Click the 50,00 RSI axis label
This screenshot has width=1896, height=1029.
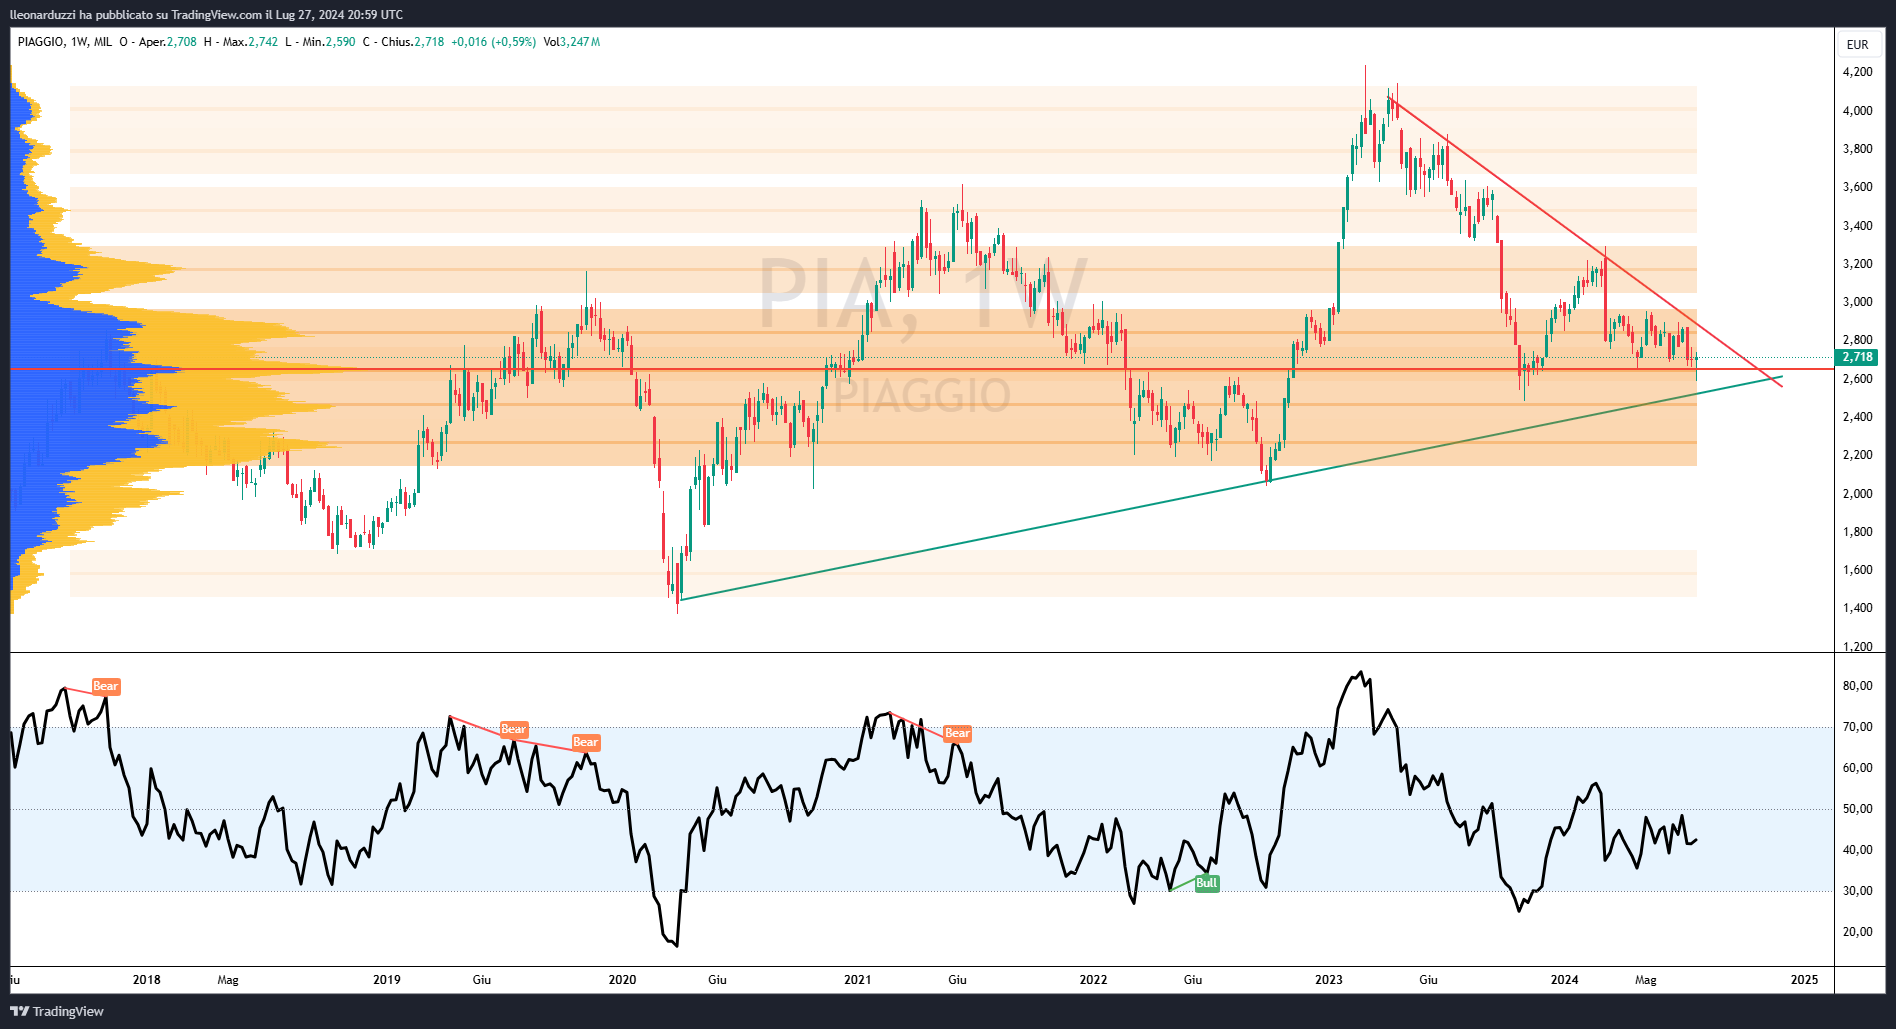pyautogui.click(x=1858, y=809)
